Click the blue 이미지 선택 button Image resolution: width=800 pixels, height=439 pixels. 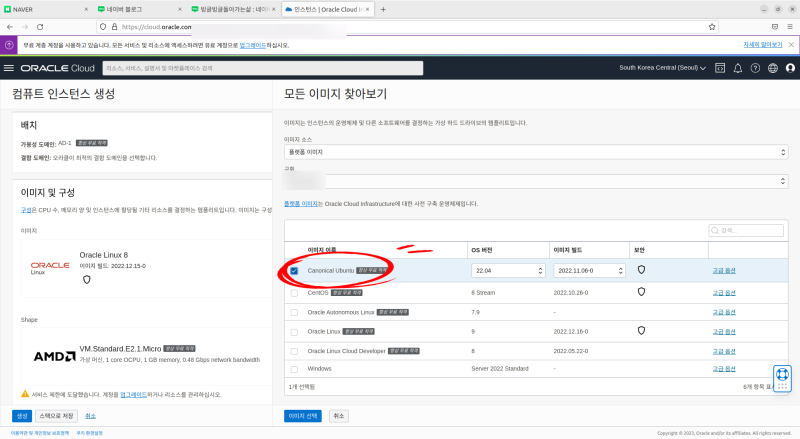tap(303, 416)
